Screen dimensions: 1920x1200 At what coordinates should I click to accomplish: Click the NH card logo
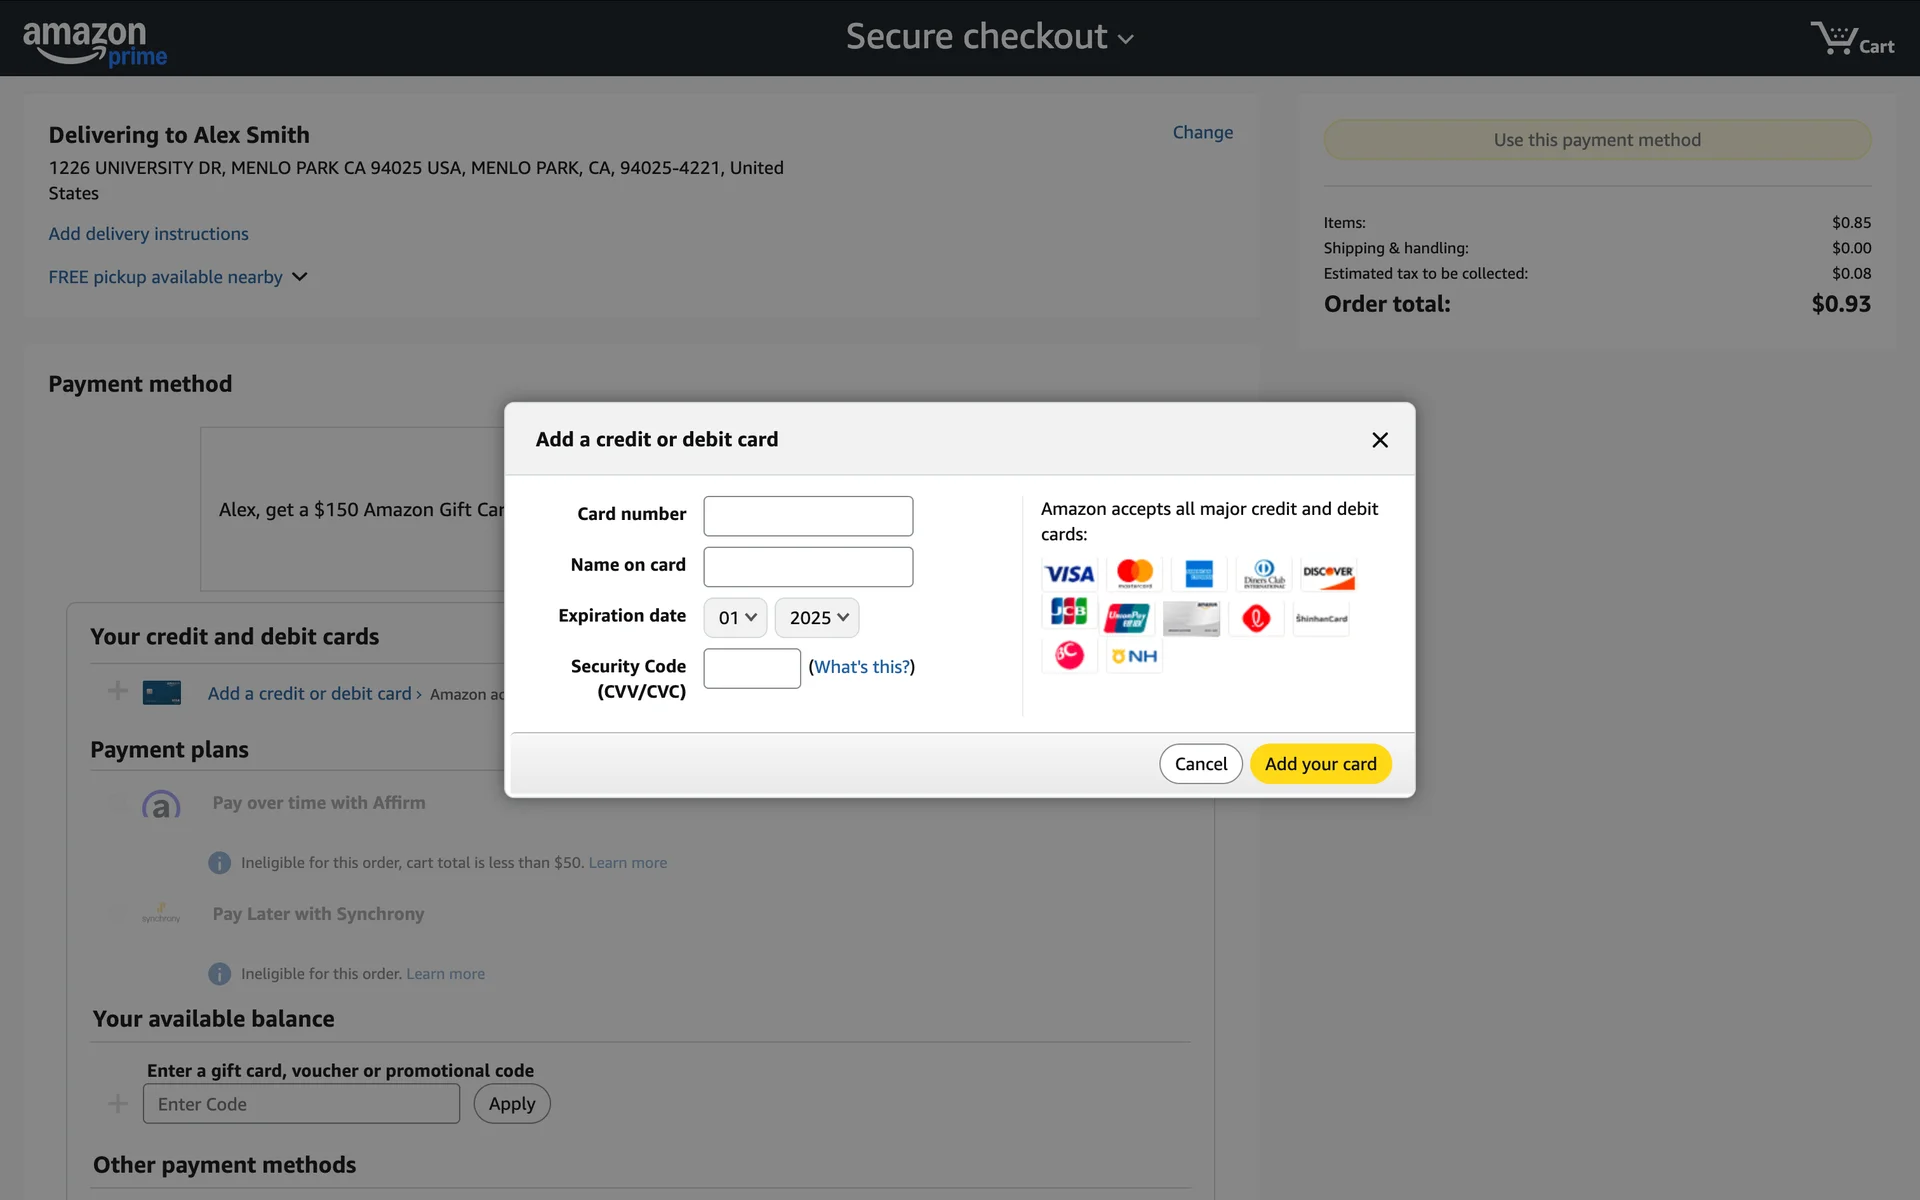coord(1134,657)
